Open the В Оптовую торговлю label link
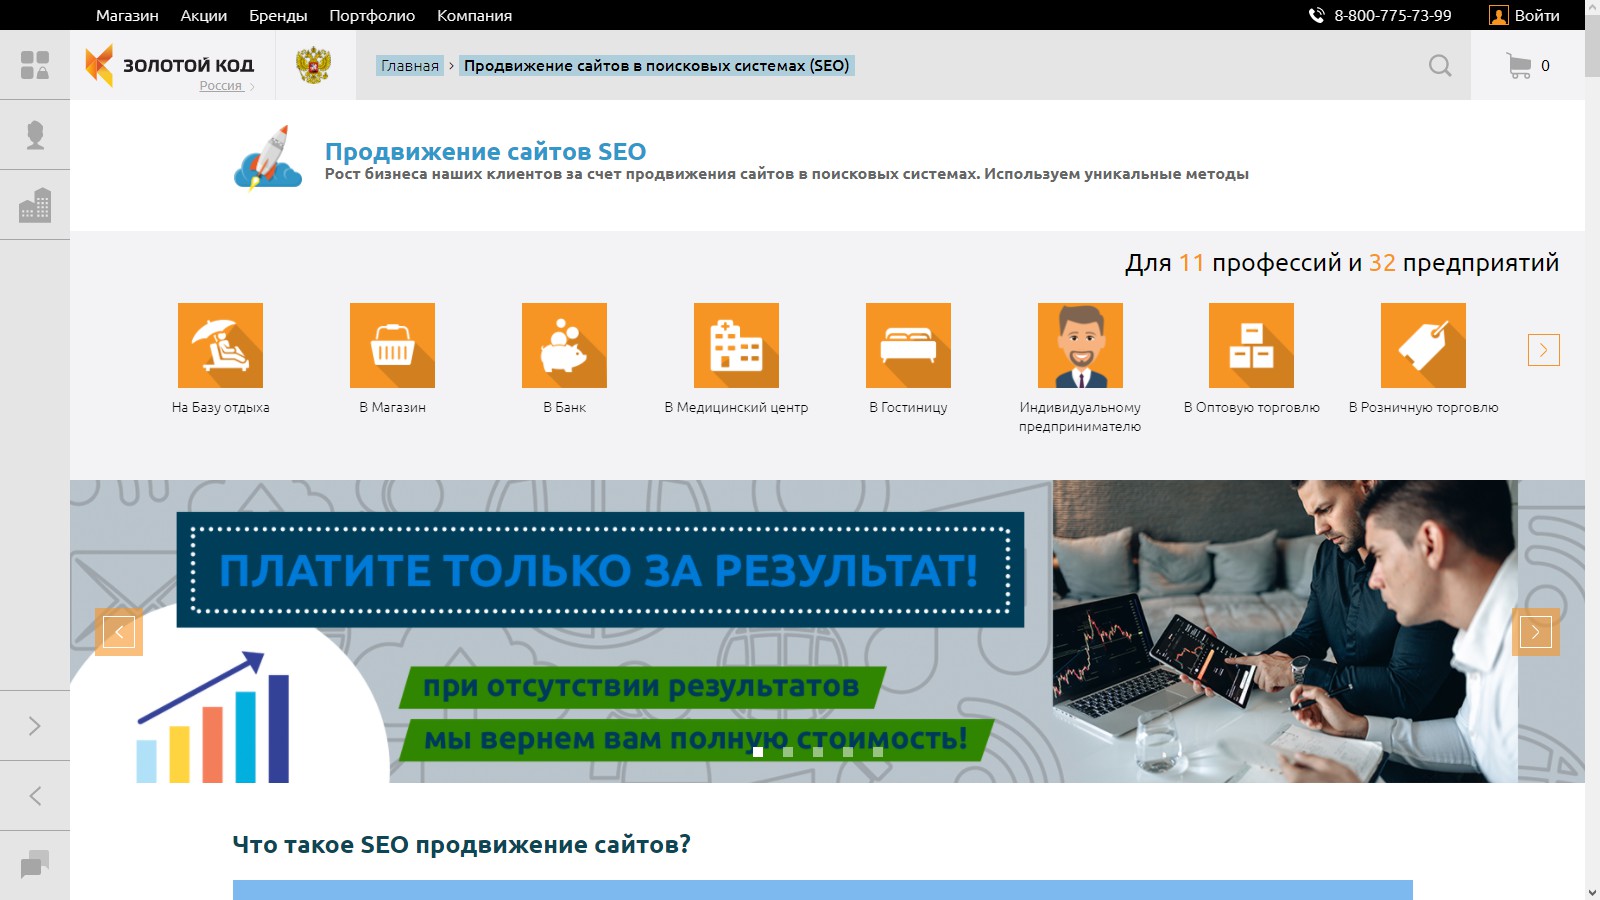Image resolution: width=1600 pixels, height=900 pixels. point(1251,407)
